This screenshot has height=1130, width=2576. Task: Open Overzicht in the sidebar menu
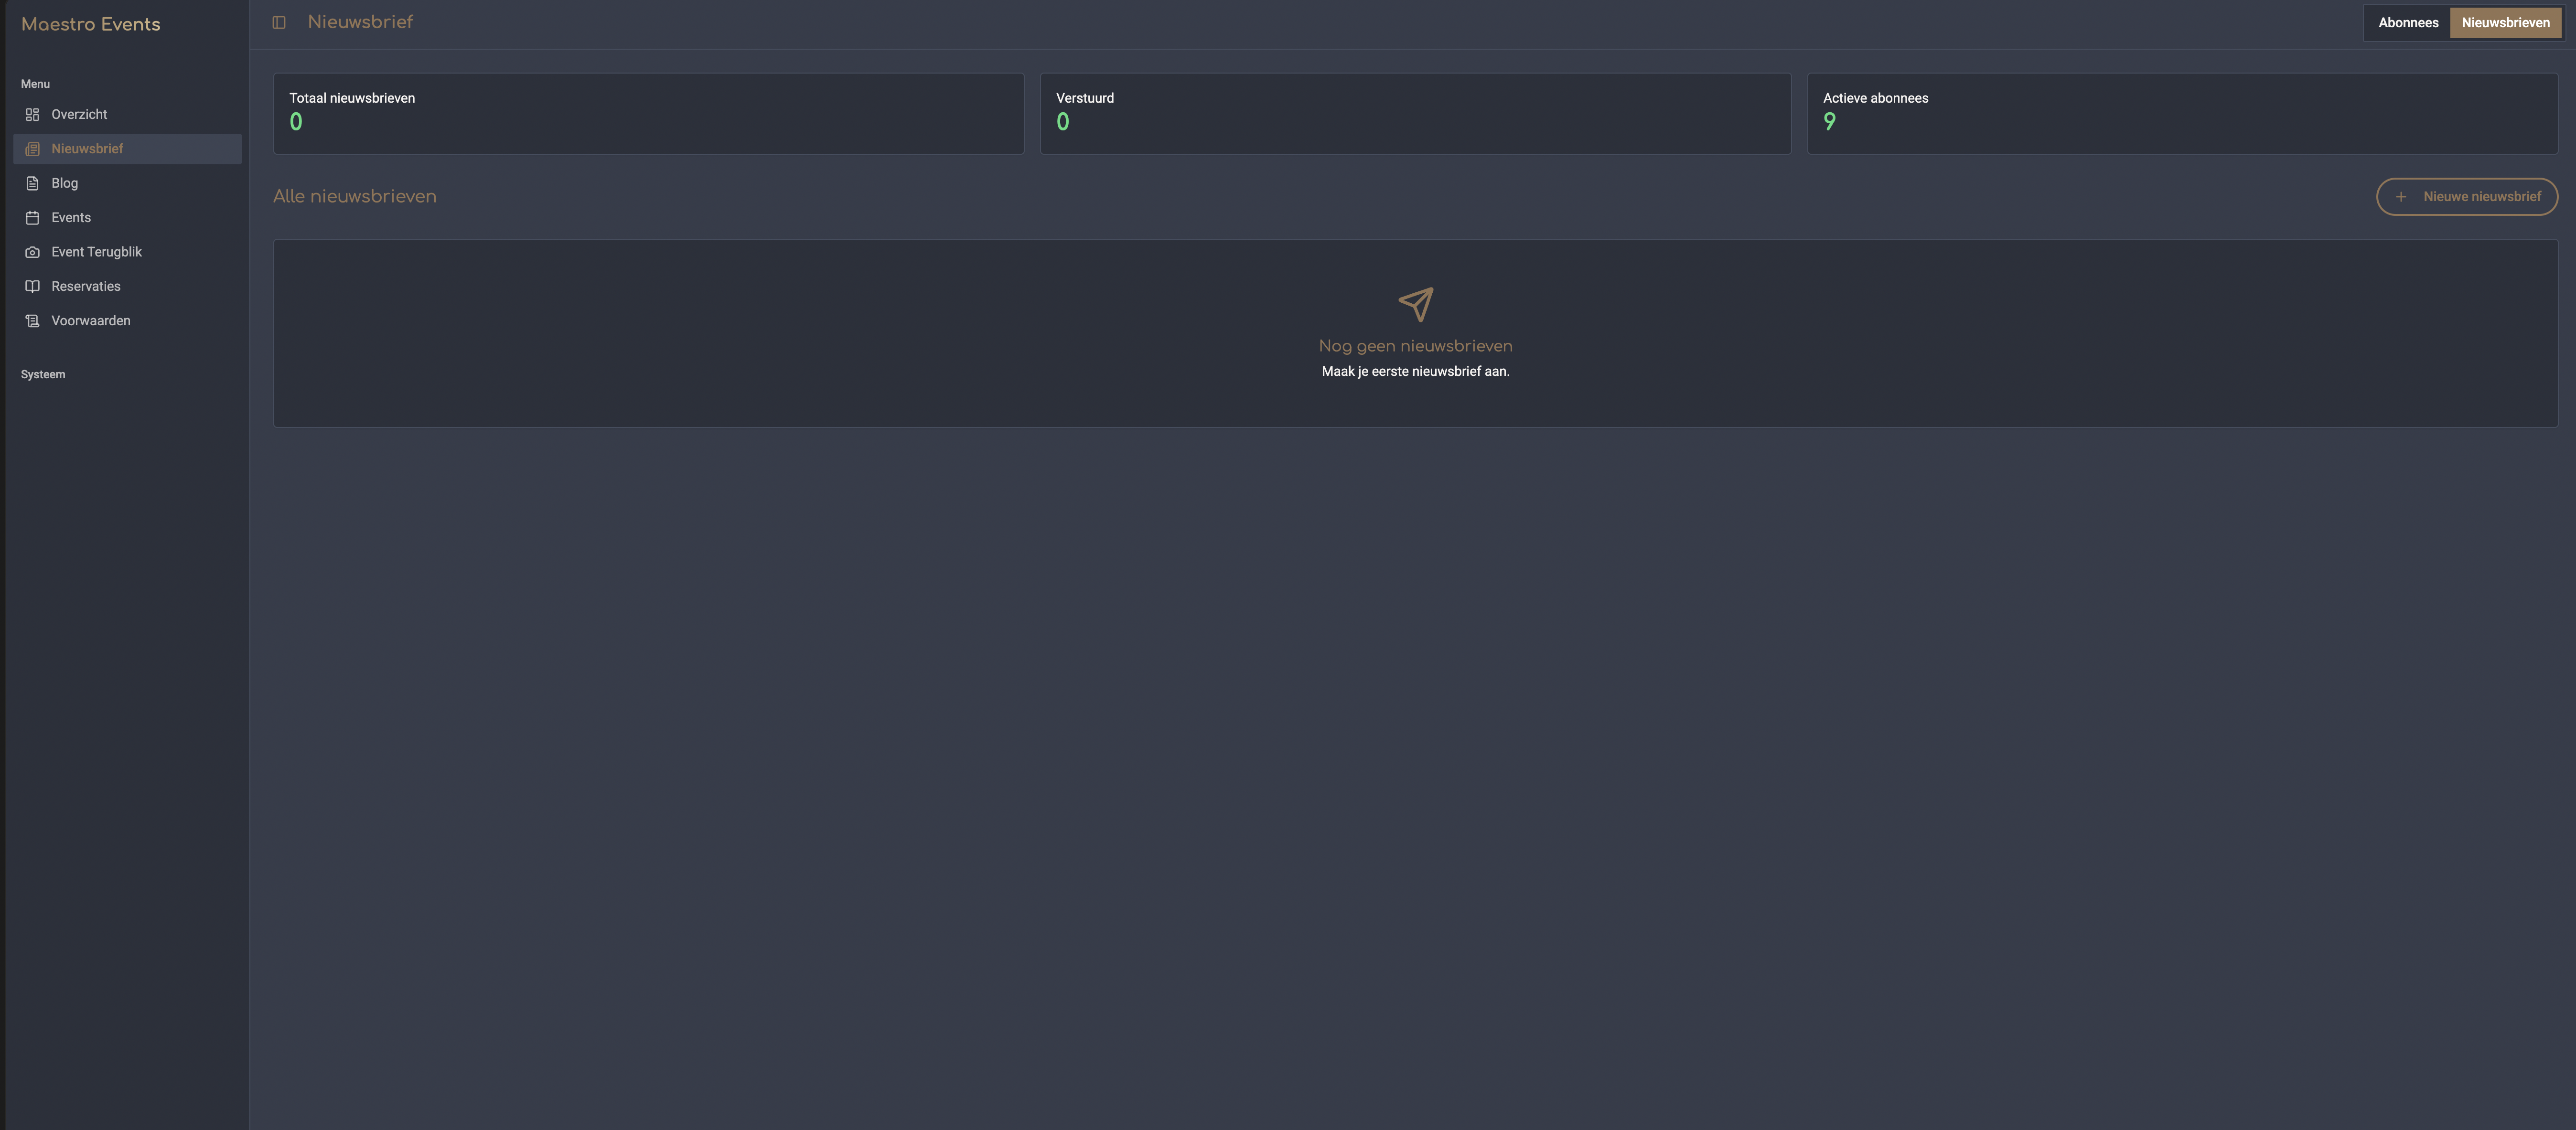point(128,115)
